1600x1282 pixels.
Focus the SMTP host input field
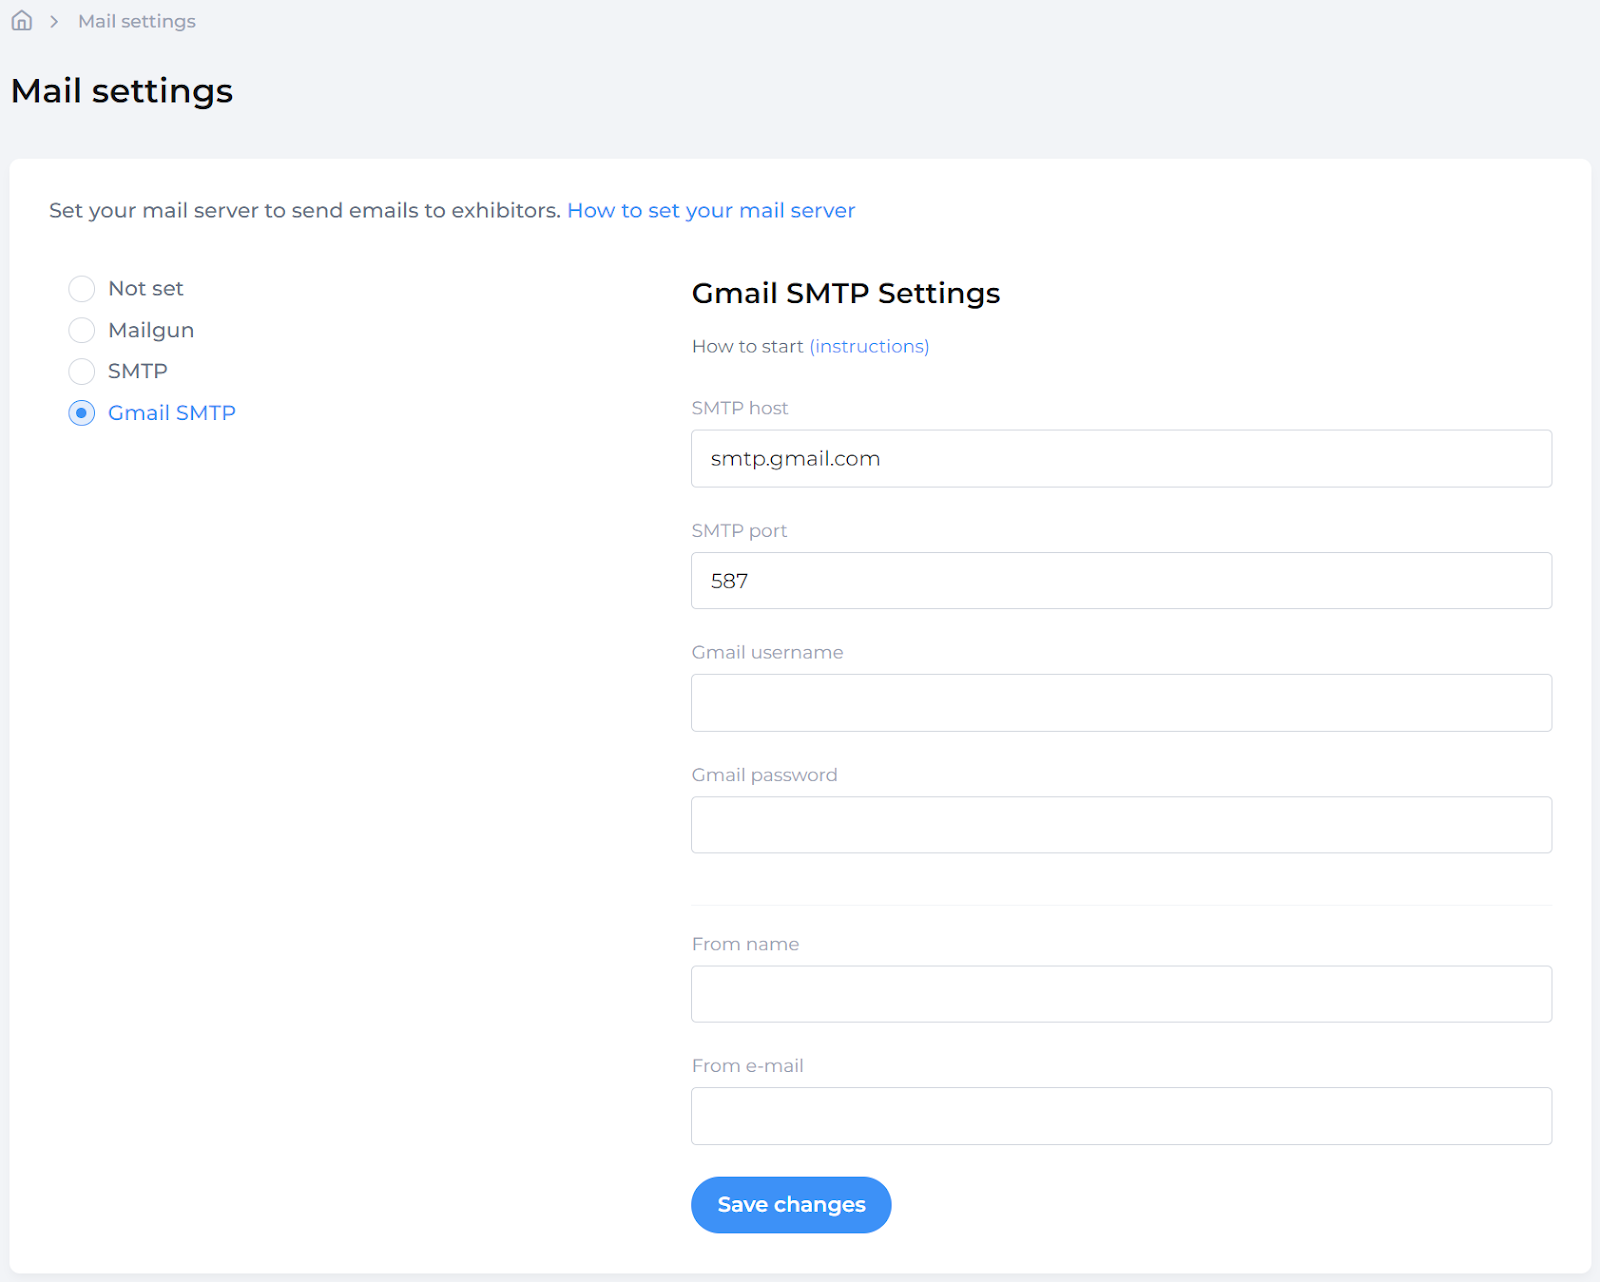[x=1121, y=459]
